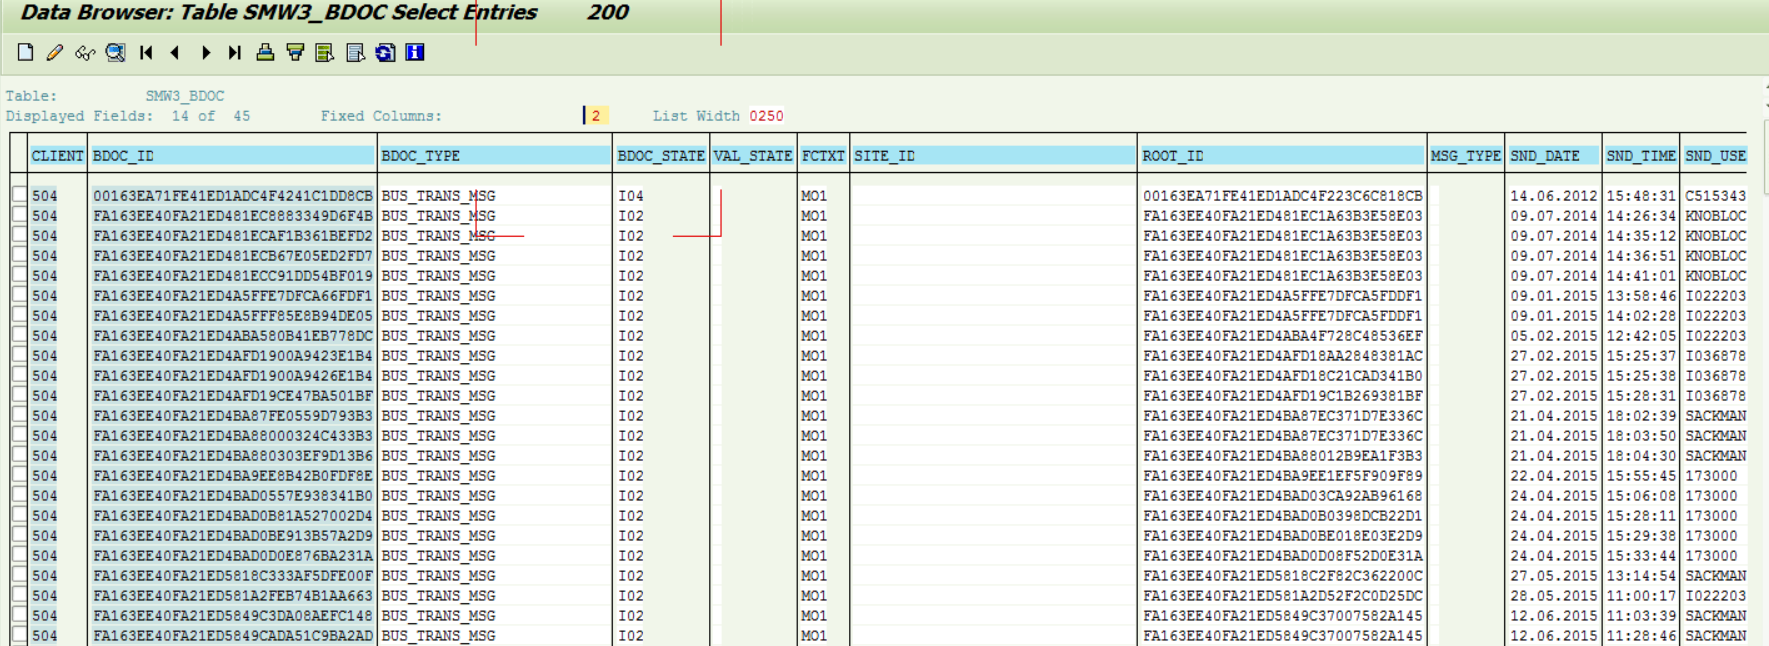Tick checkbox for row sent 15:25:37
This screenshot has height=646, width=1769.
19,355
